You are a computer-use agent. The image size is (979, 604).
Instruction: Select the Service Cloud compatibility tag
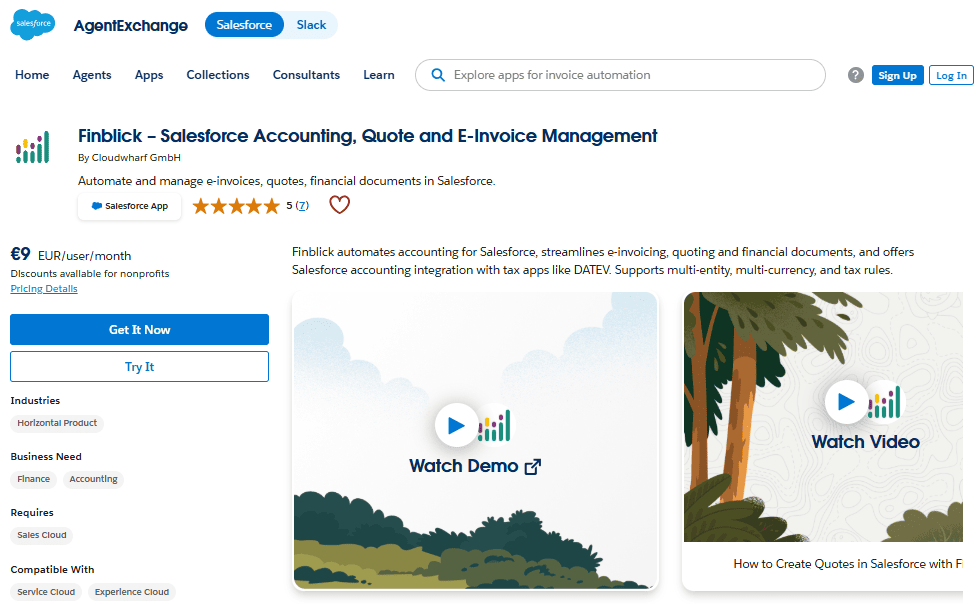pyautogui.click(x=46, y=592)
